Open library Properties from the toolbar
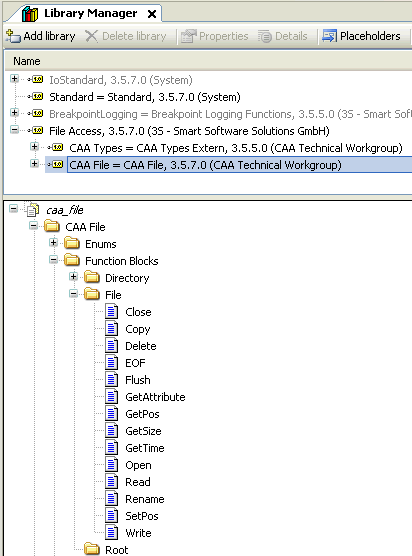The width and height of the screenshot is (412, 556). pos(215,36)
